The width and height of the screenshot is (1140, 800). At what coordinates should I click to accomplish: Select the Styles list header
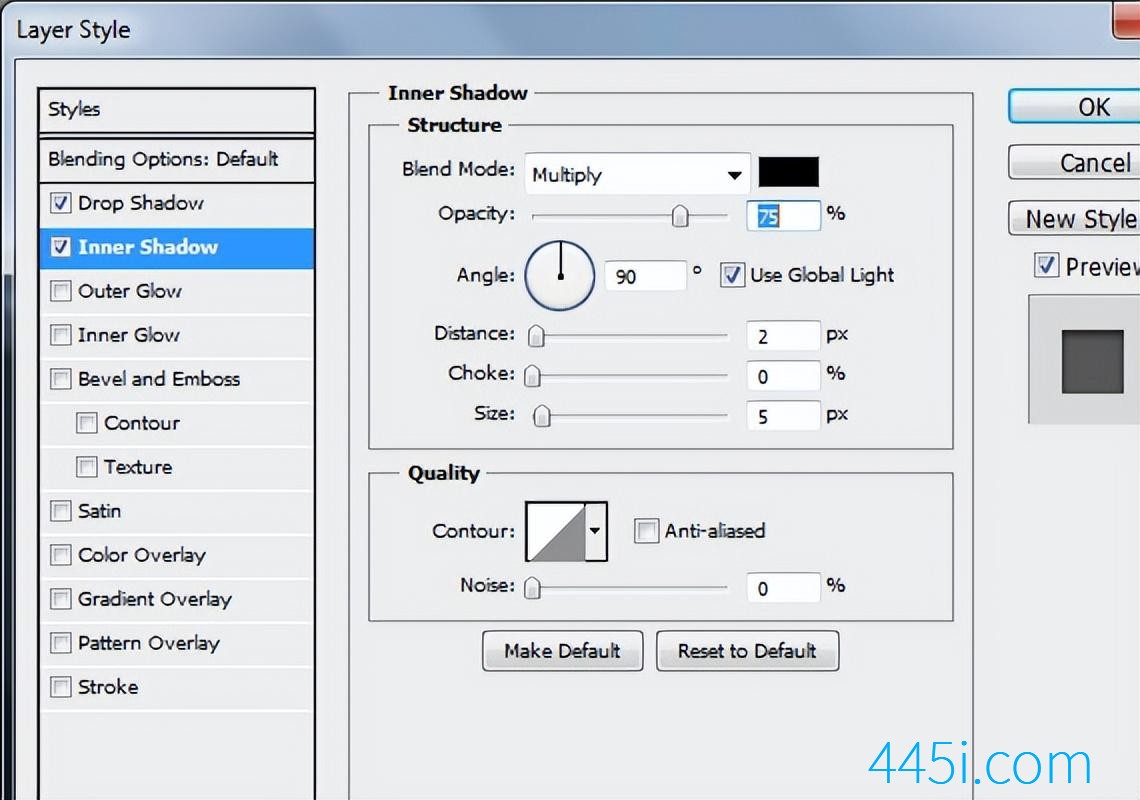click(177, 111)
